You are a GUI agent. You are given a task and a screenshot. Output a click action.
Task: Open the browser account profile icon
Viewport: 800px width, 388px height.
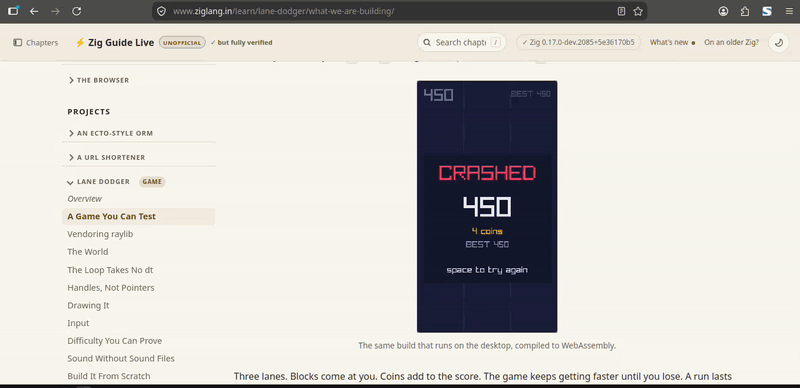(x=723, y=11)
